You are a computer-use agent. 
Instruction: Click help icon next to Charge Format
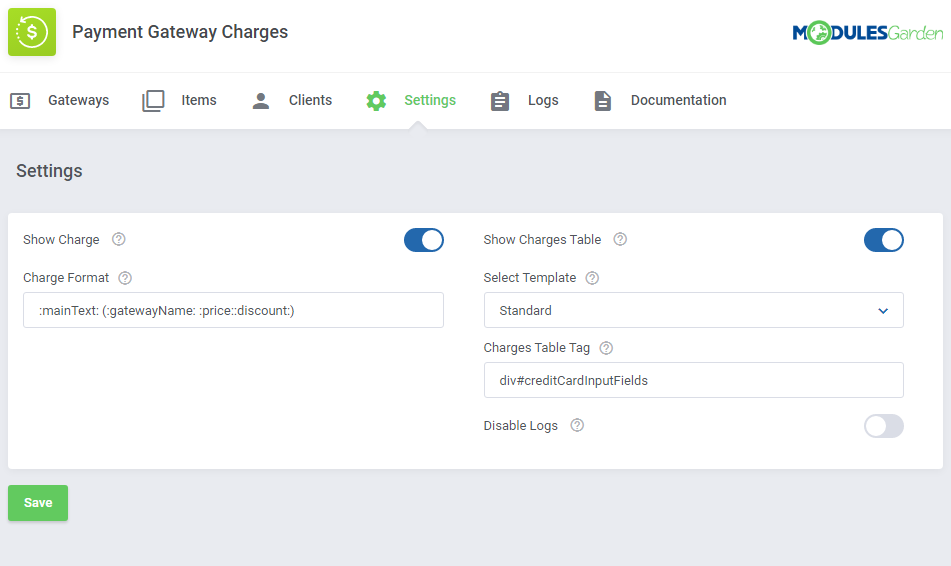125,278
